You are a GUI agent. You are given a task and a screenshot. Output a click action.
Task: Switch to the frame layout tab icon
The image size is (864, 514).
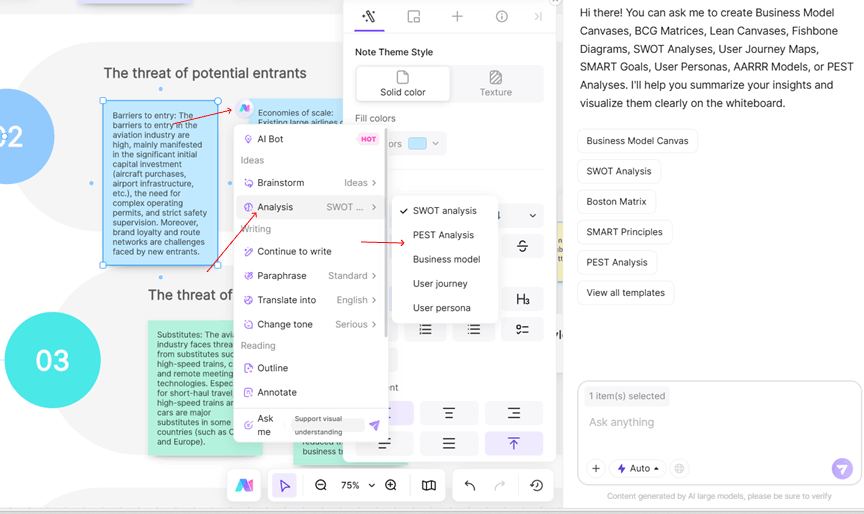(x=413, y=17)
